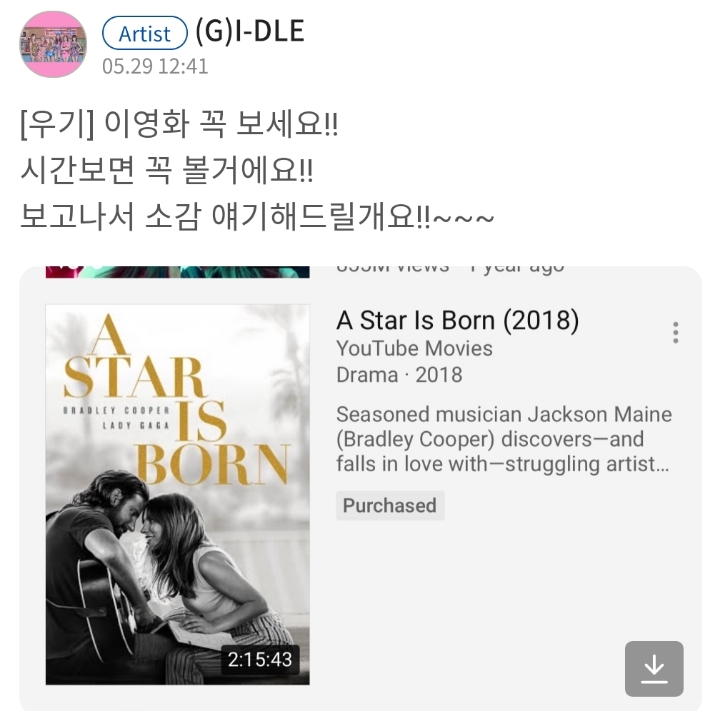Open the A Star Is Born poster thumbnail
The image size is (720, 711).
click(178, 494)
